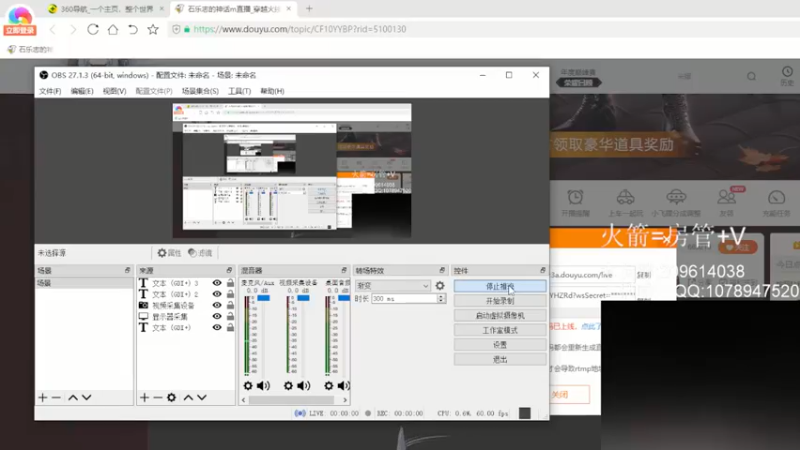This screenshot has width=800, height=450.
Task: Remove the selected scene with minus icon
Action: pyautogui.click(x=57, y=397)
